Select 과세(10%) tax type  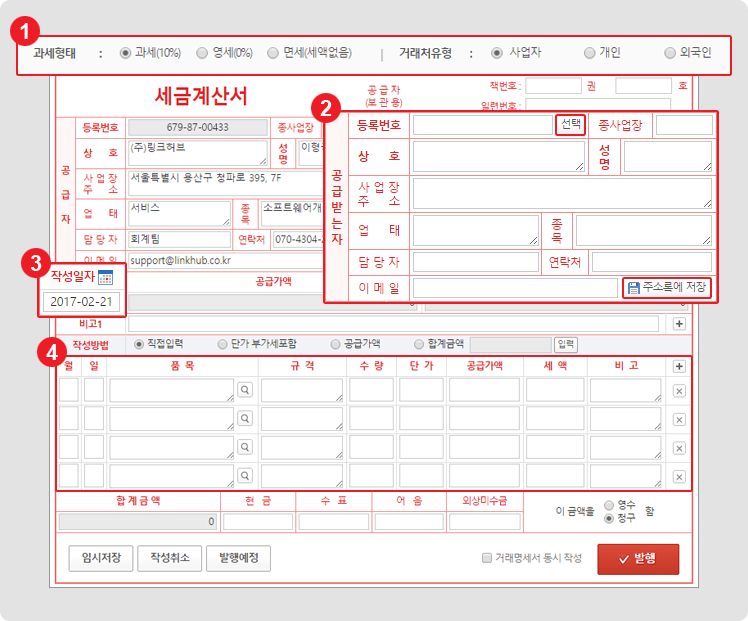coord(125,53)
